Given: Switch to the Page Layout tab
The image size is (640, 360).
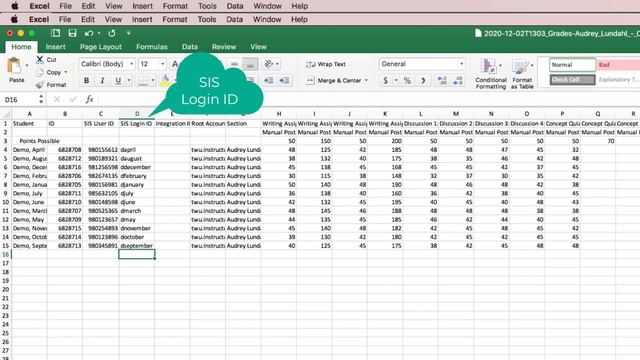Looking at the screenshot, I should click(x=101, y=47).
